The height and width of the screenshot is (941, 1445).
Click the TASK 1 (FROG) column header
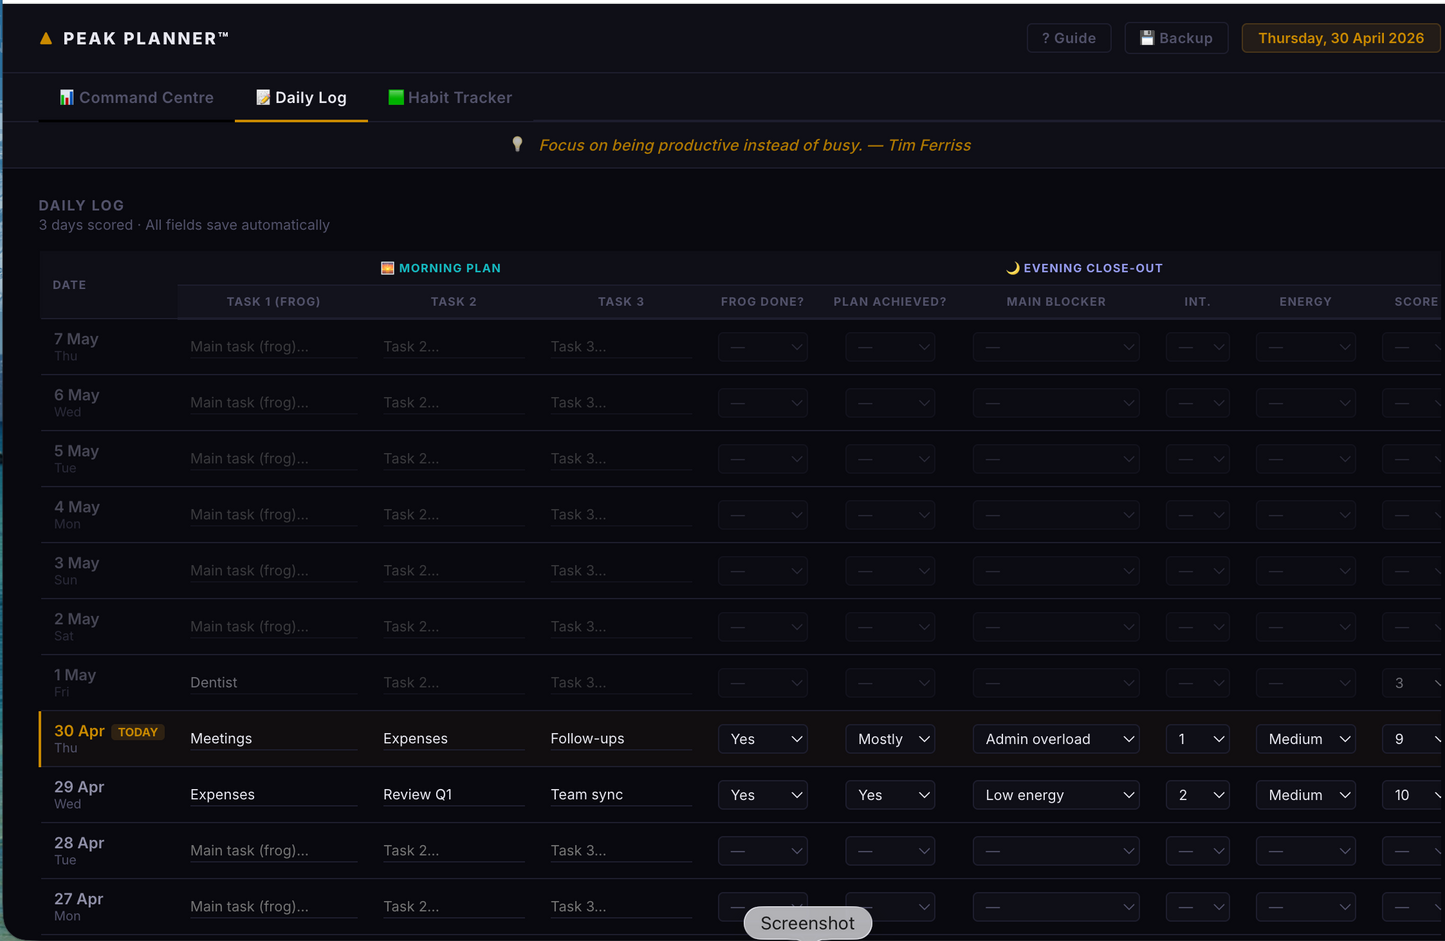click(x=273, y=301)
